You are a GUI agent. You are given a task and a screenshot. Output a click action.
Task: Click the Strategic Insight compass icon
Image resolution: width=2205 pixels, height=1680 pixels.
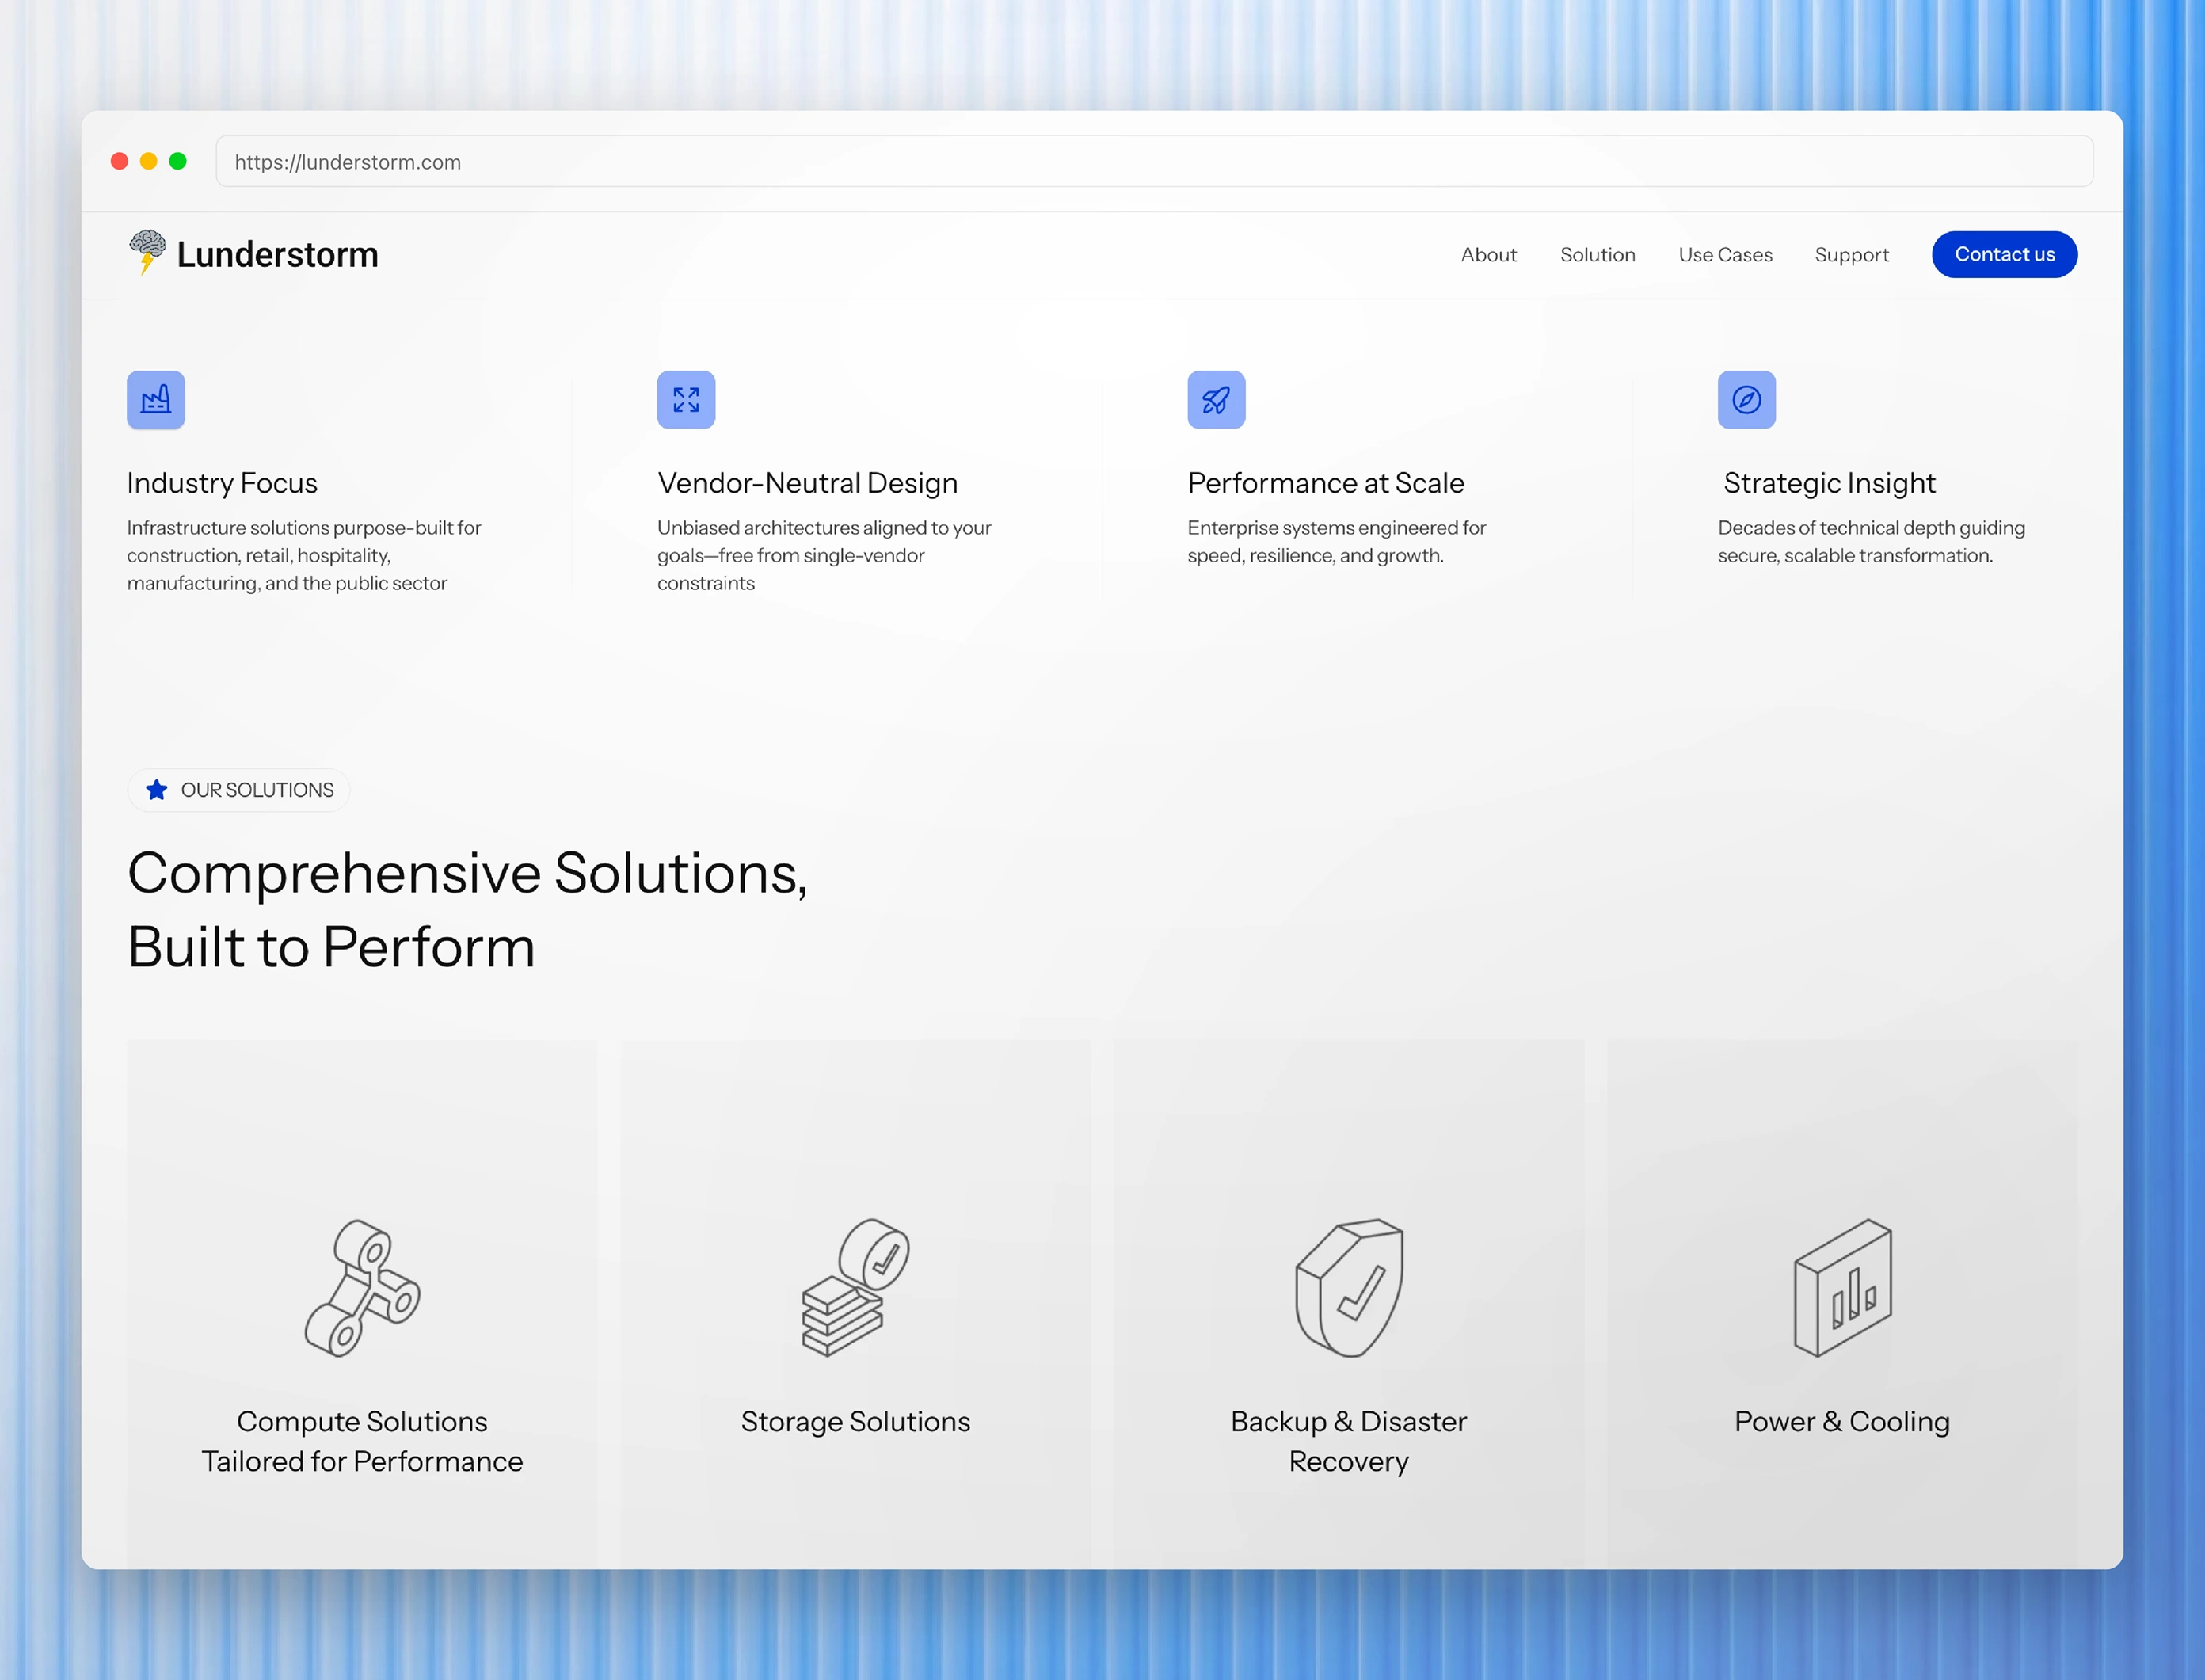point(1746,400)
